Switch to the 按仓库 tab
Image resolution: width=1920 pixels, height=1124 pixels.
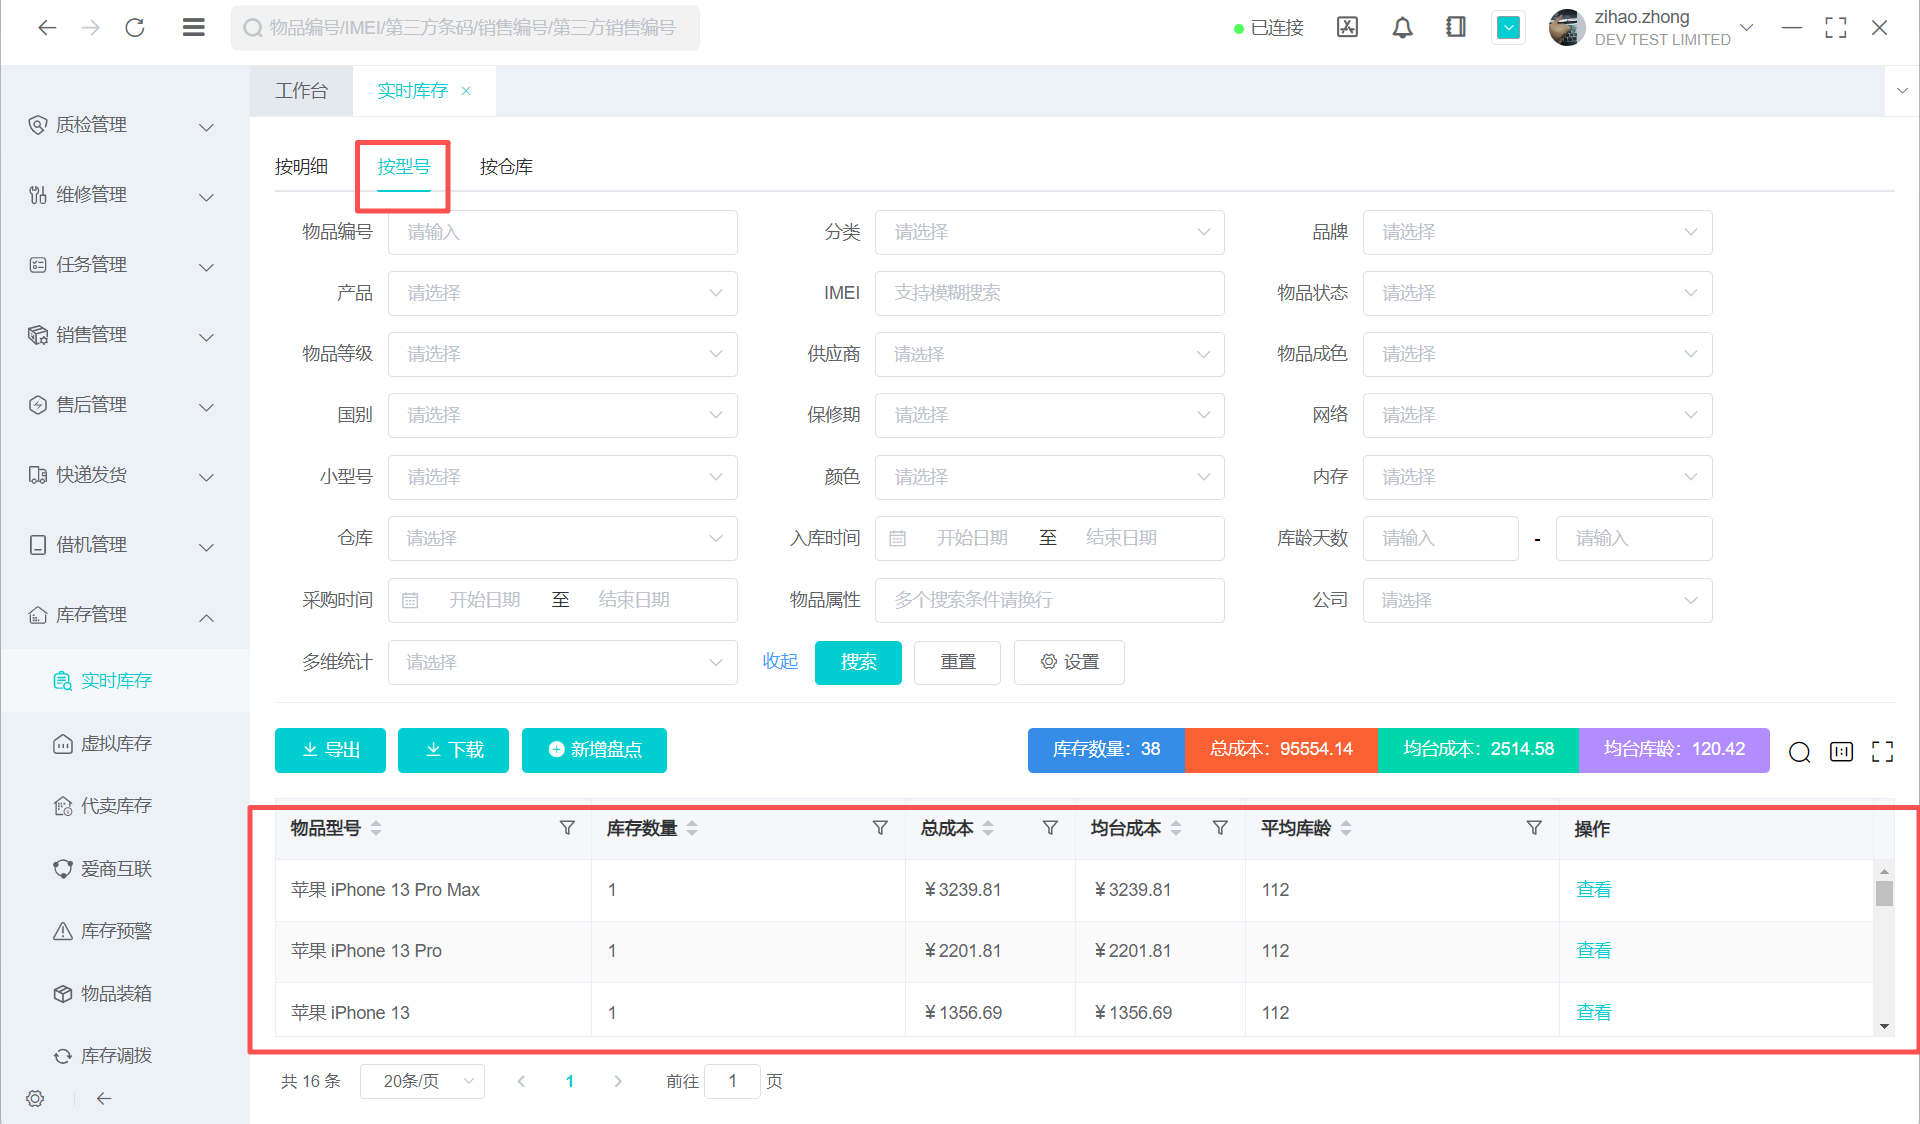tap(506, 167)
